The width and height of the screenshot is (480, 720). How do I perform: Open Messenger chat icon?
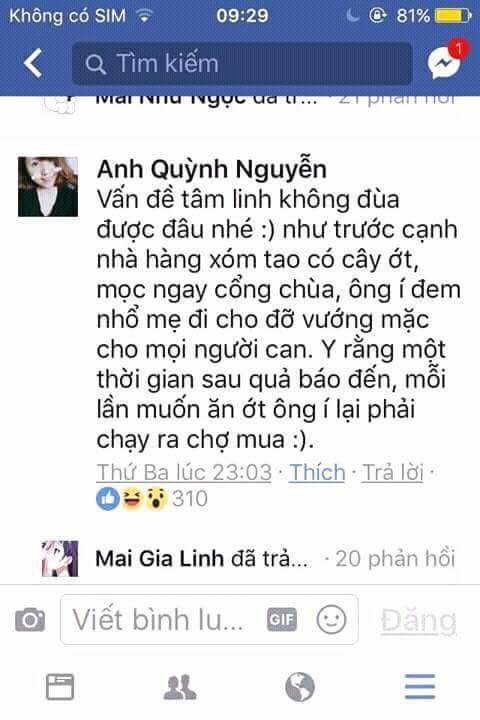(446, 61)
